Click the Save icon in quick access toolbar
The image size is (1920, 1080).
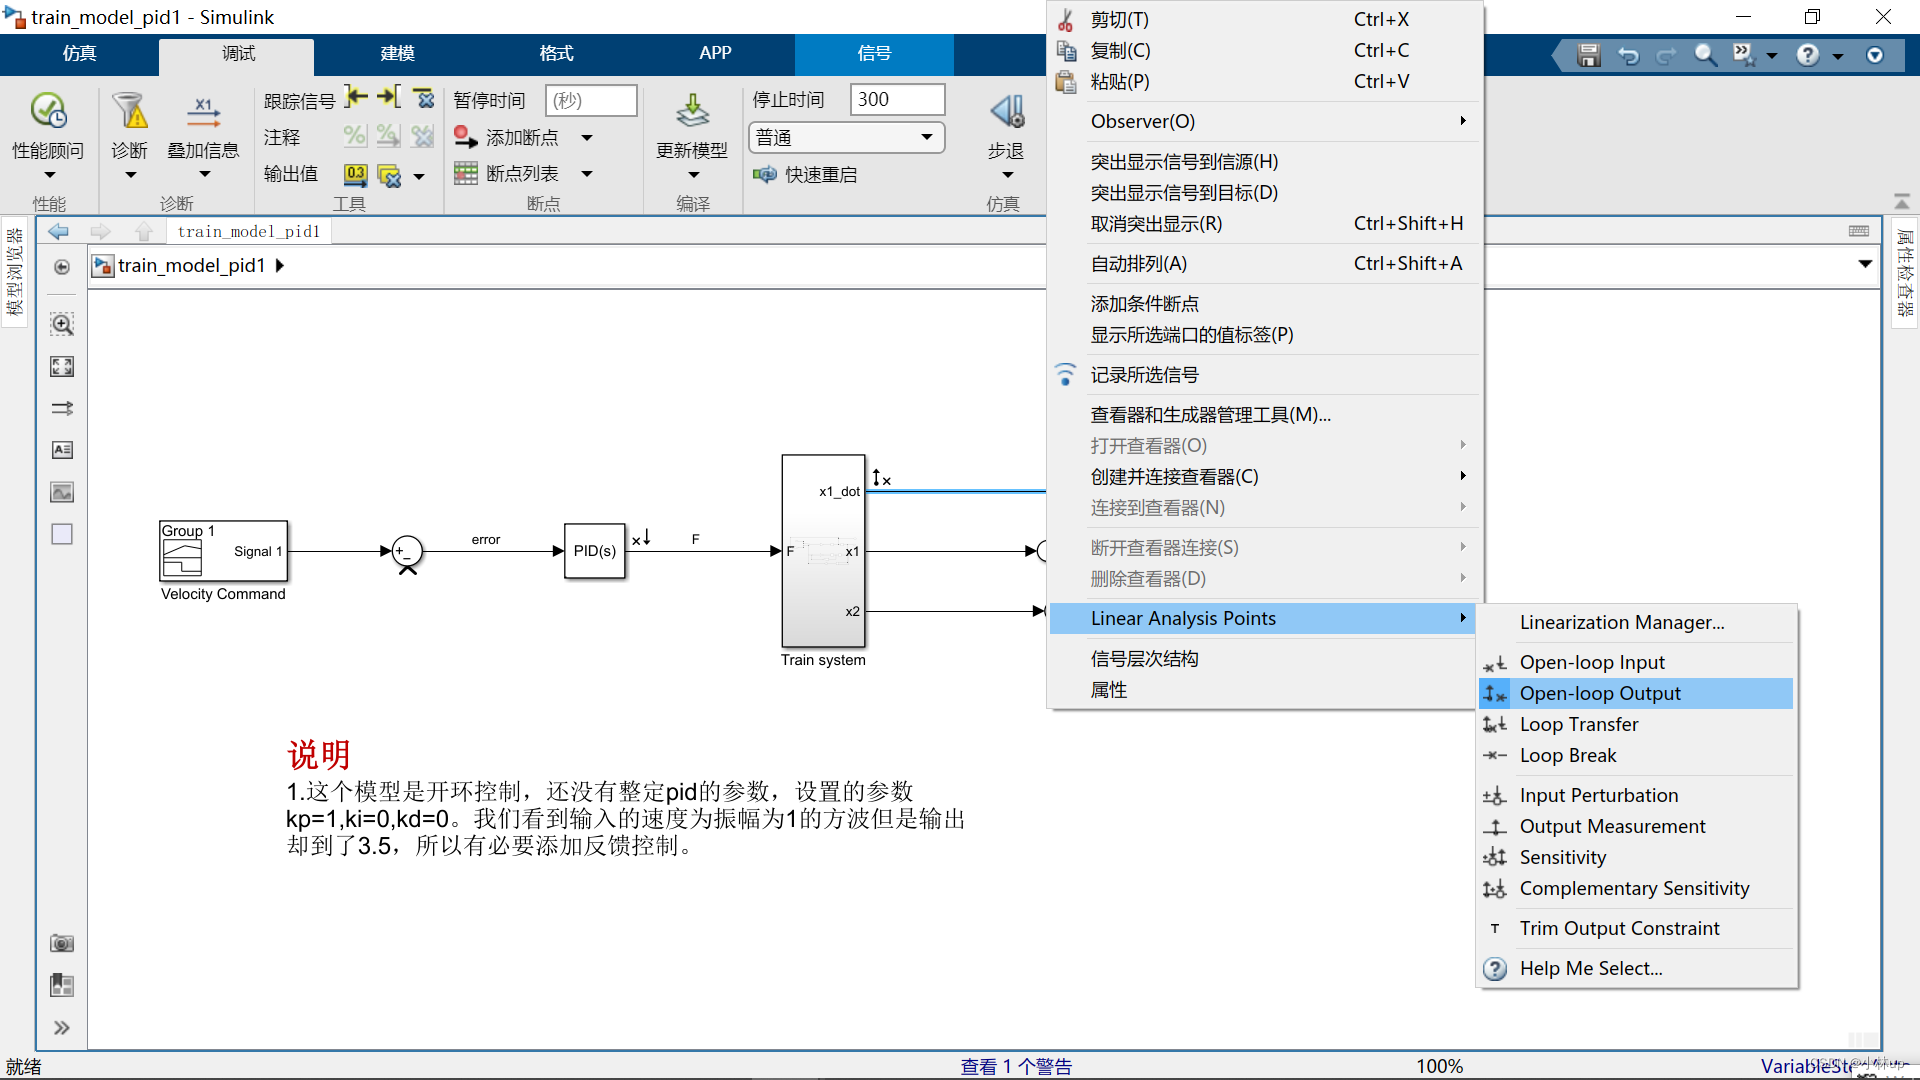pyautogui.click(x=1588, y=55)
